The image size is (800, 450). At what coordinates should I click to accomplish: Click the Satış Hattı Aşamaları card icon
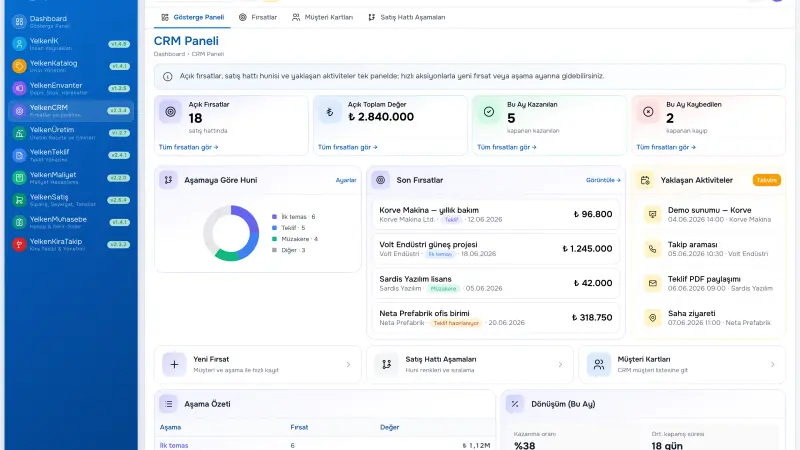click(x=386, y=364)
